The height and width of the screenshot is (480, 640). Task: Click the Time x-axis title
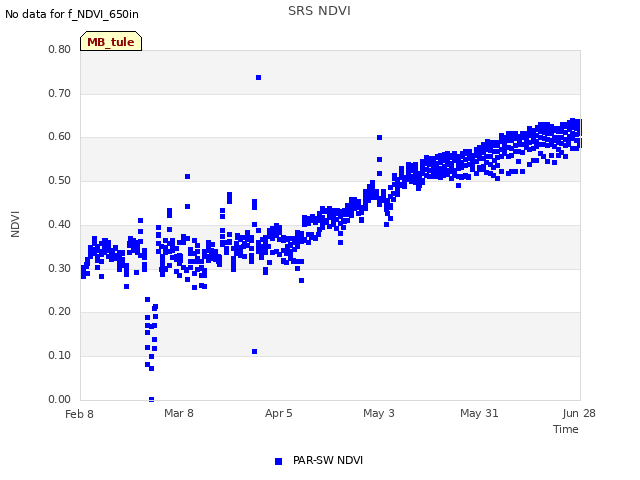[566, 429]
